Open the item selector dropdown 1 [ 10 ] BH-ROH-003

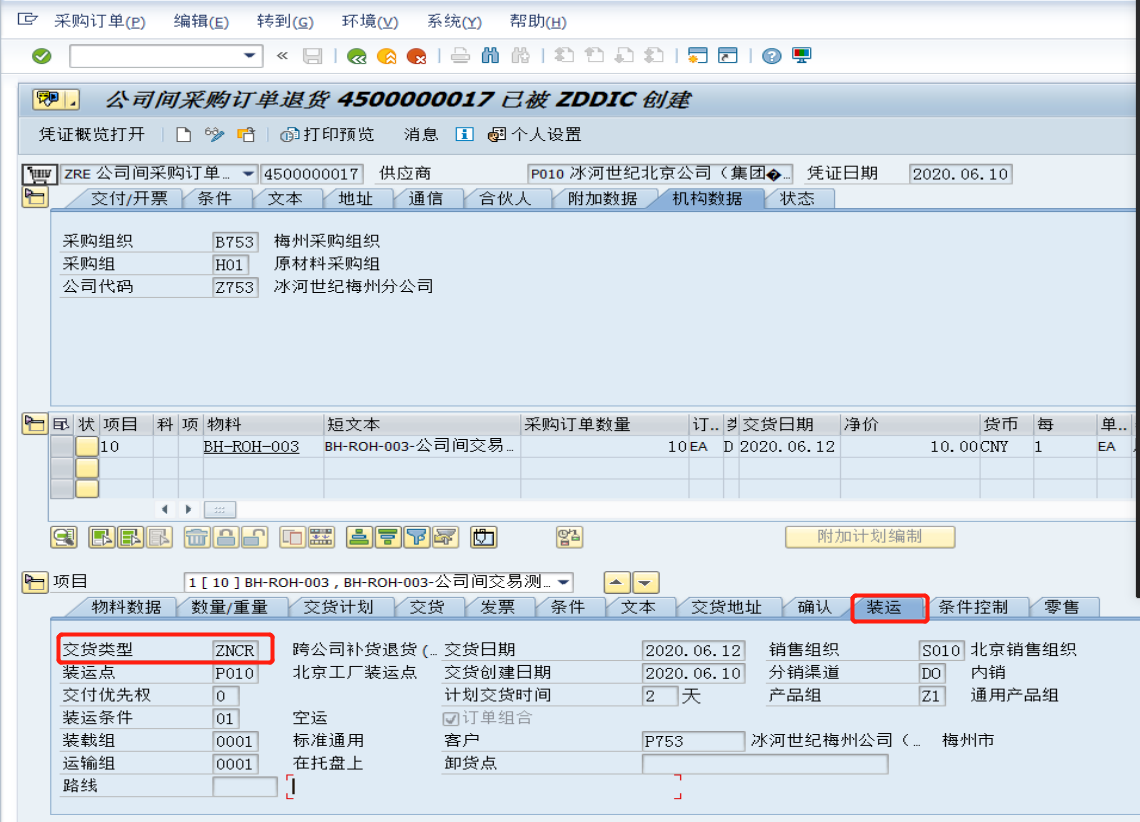coord(563,582)
